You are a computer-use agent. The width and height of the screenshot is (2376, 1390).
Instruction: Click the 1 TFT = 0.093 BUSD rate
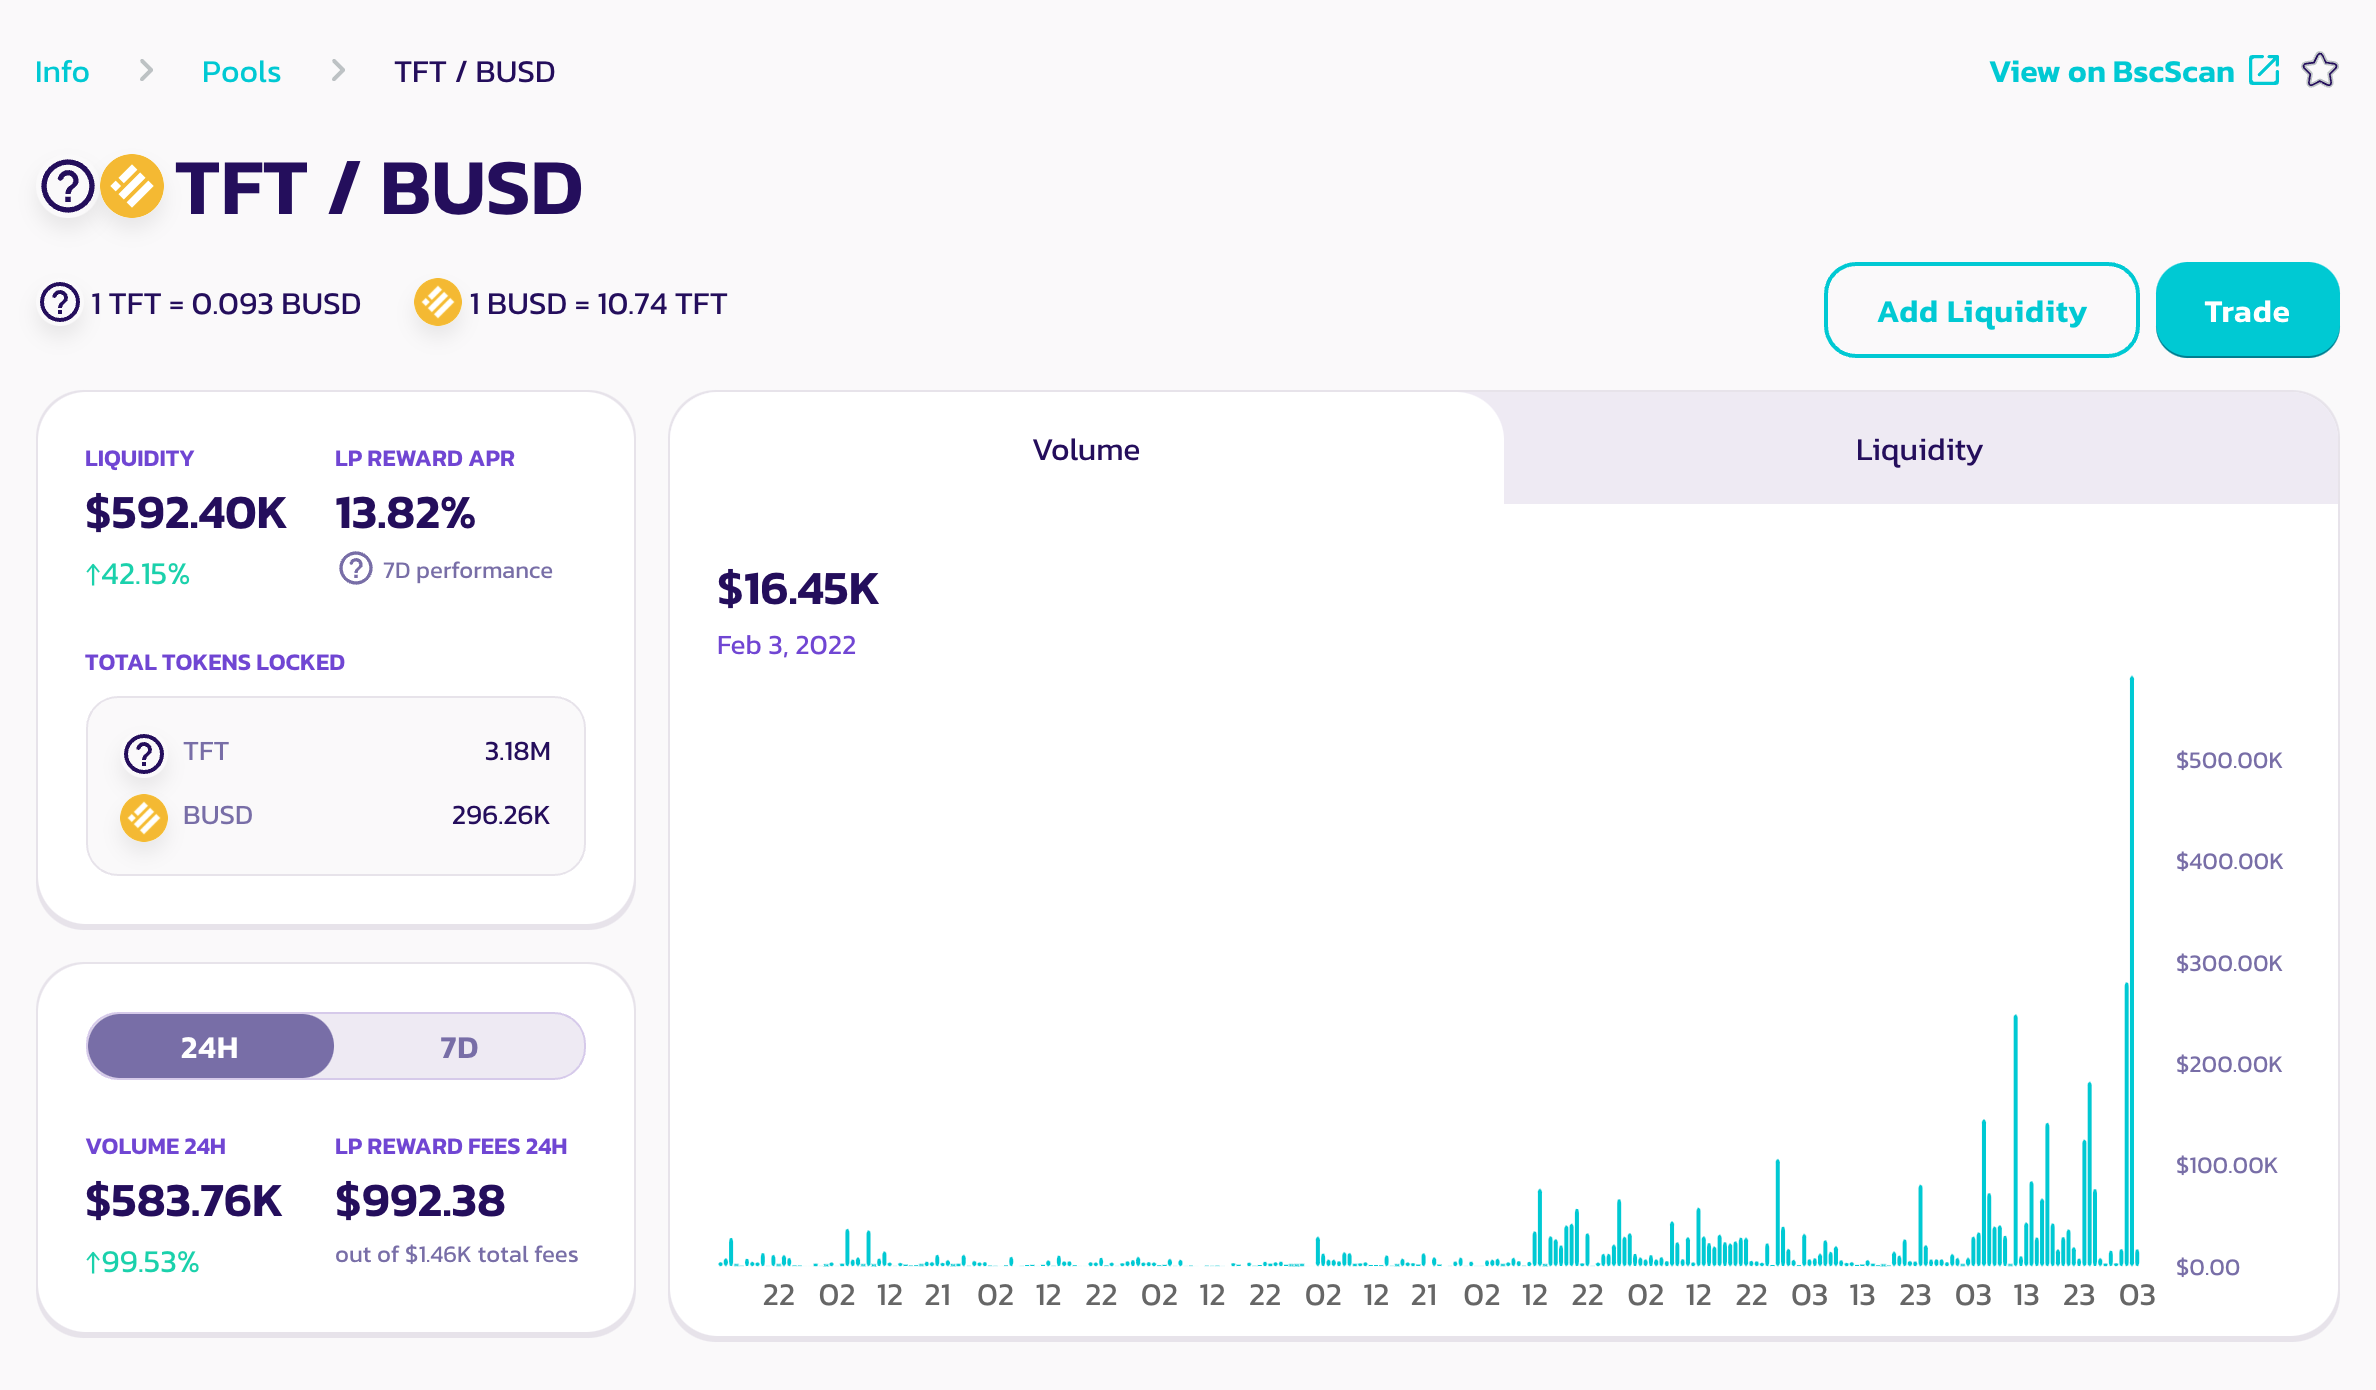click(x=225, y=303)
